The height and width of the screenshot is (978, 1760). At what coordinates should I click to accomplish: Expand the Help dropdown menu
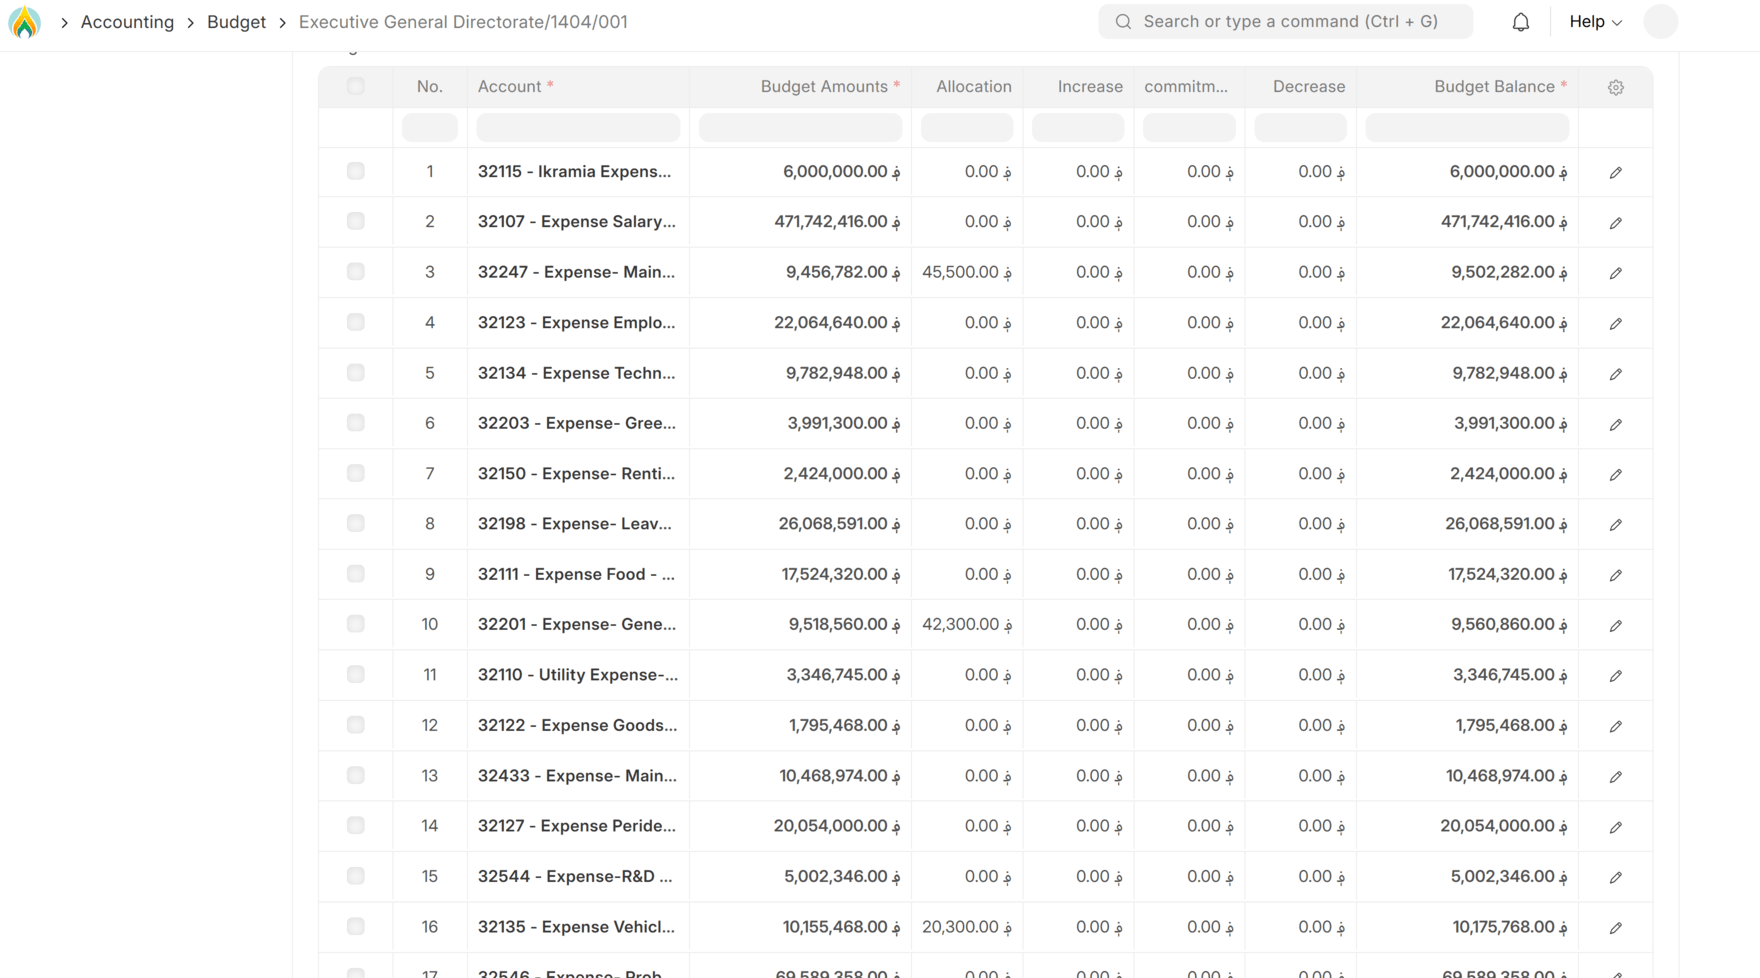(x=1594, y=22)
